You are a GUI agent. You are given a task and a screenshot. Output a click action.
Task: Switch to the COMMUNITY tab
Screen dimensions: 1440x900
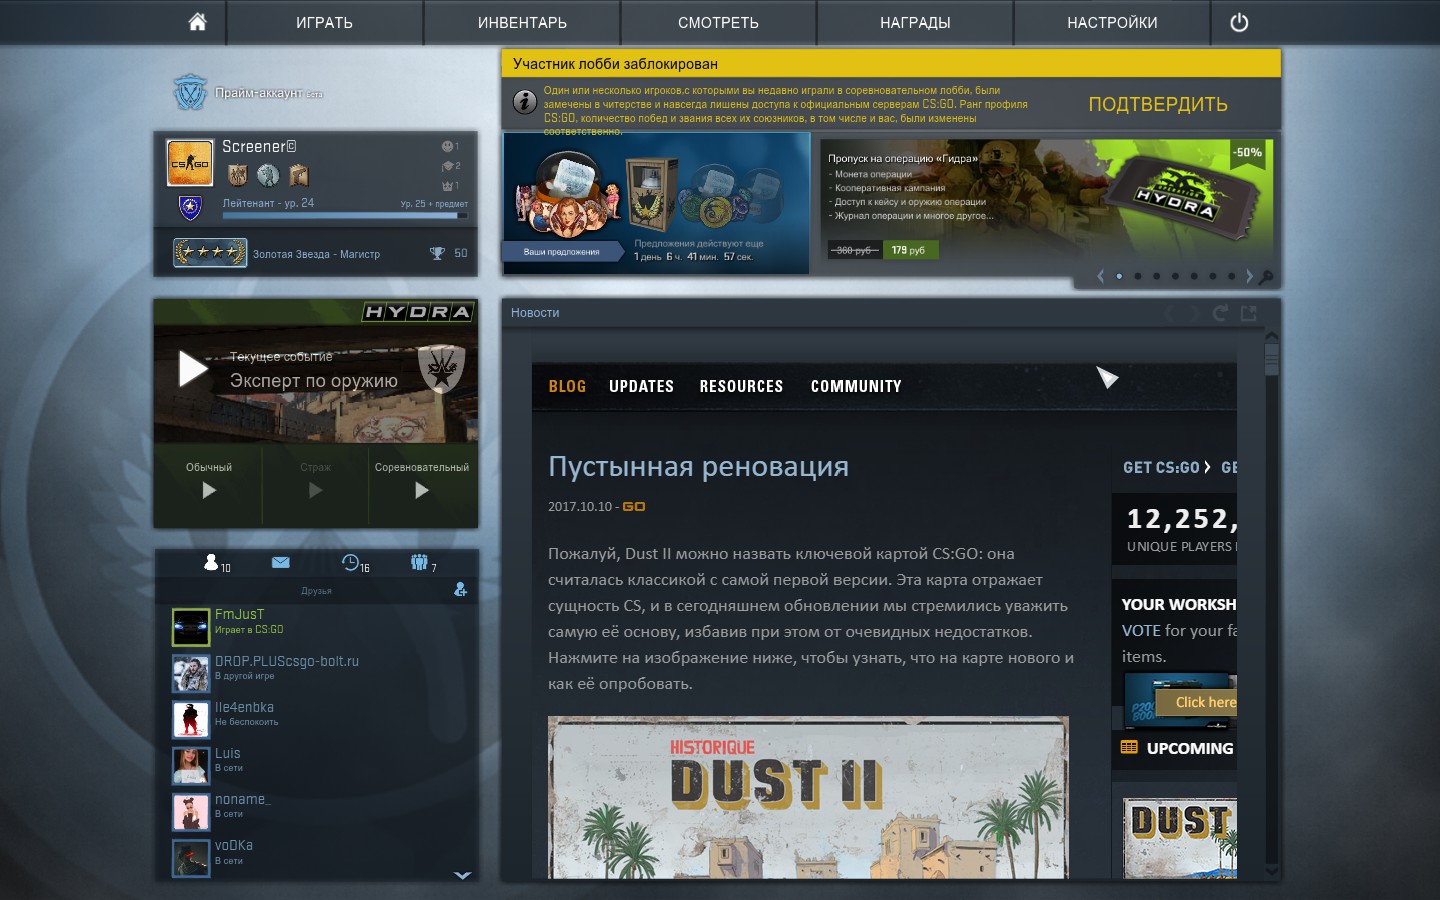click(x=856, y=386)
